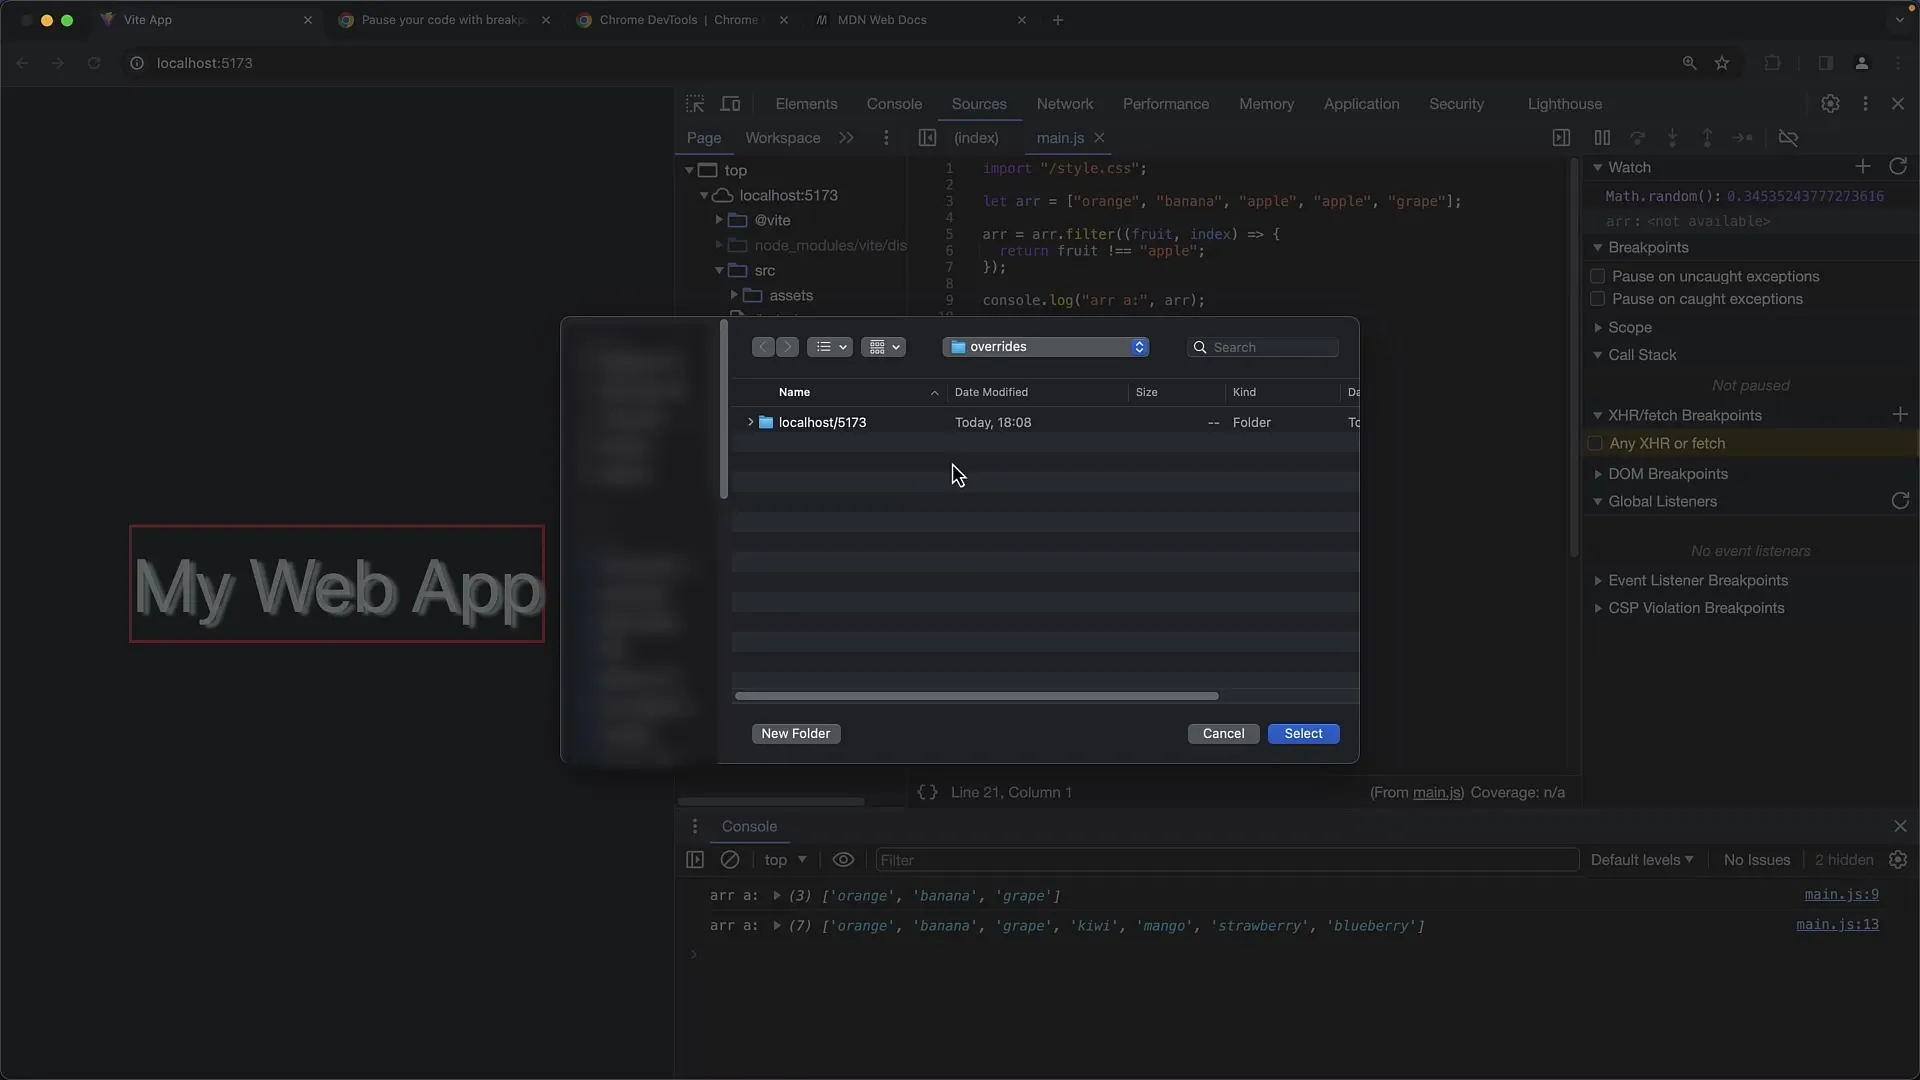Deactivate breakpoints icon
The width and height of the screenshot is (1920, 1080).
point(1788,138)
